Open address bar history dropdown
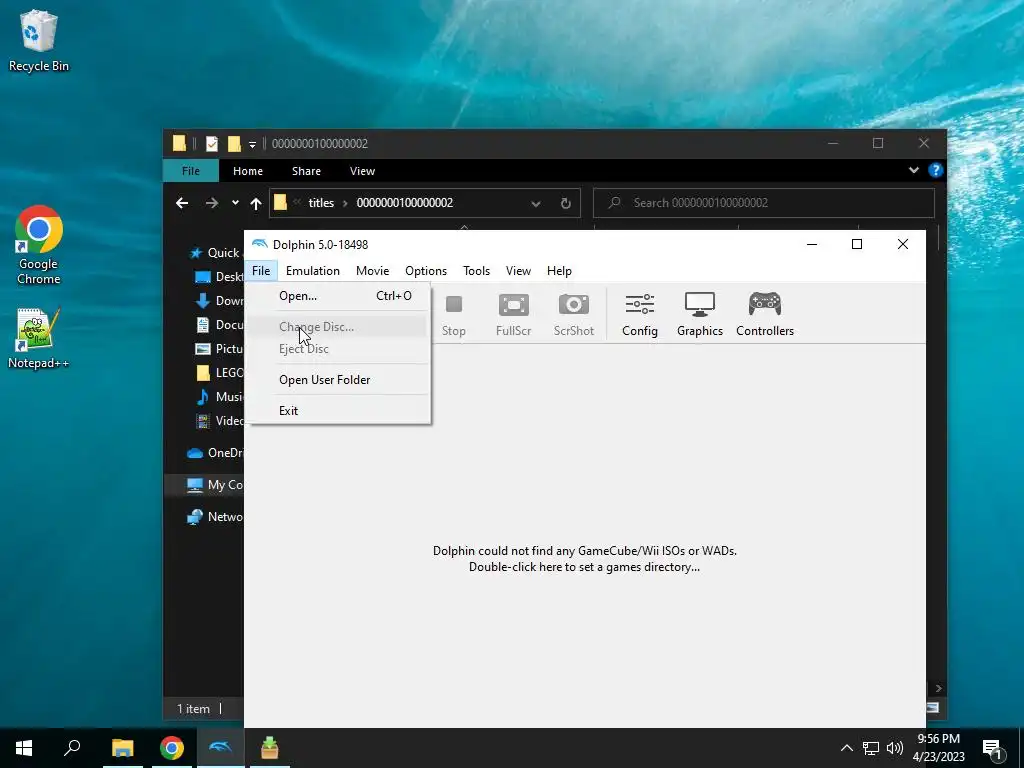This screenshot has height=768, width=1024. tap(536, 203)
